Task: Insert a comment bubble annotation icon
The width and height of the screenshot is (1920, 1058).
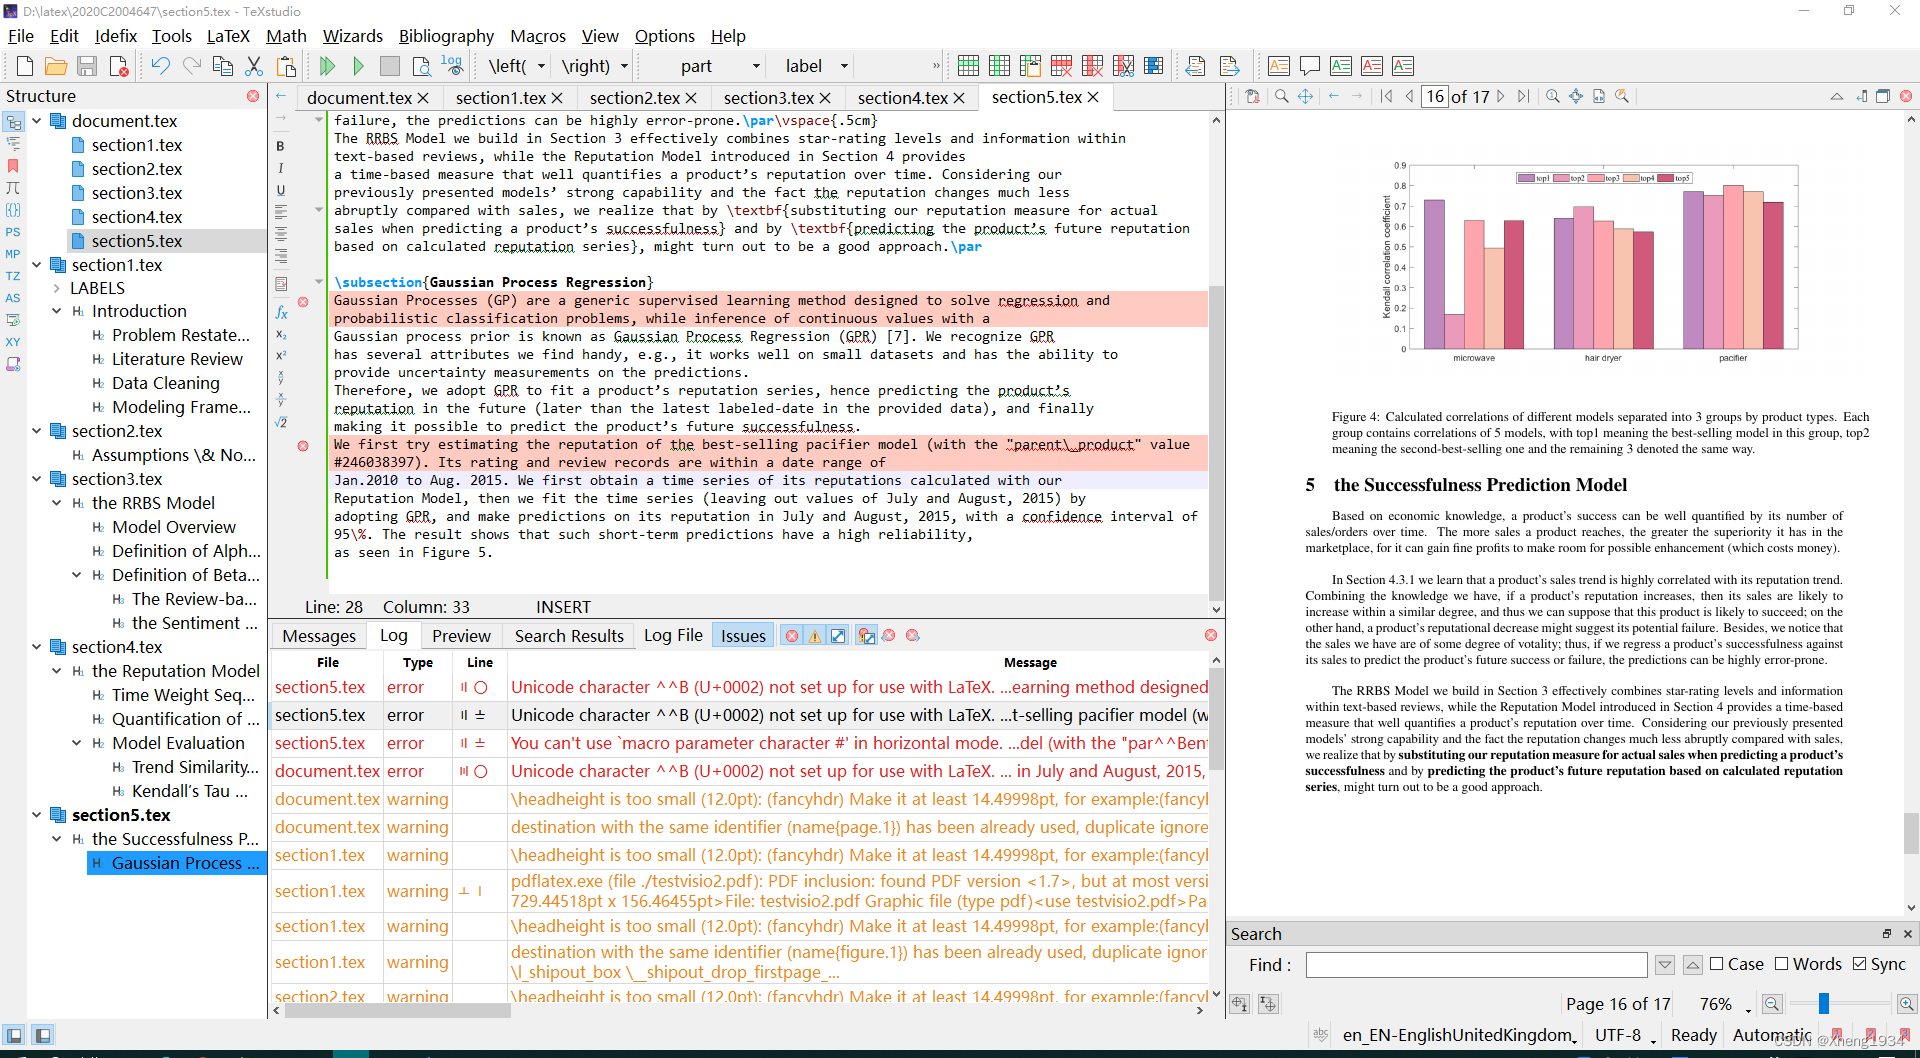Action: click(x=1309, y=65)
